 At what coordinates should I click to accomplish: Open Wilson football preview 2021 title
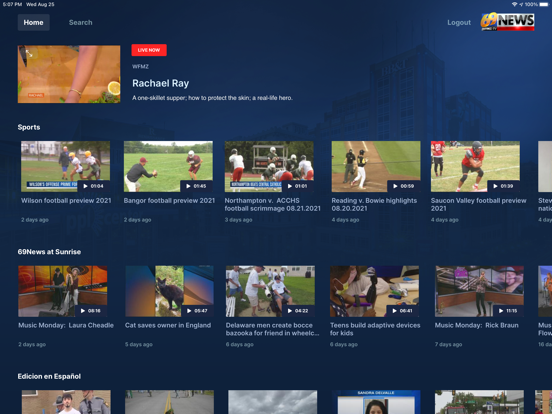66,201
